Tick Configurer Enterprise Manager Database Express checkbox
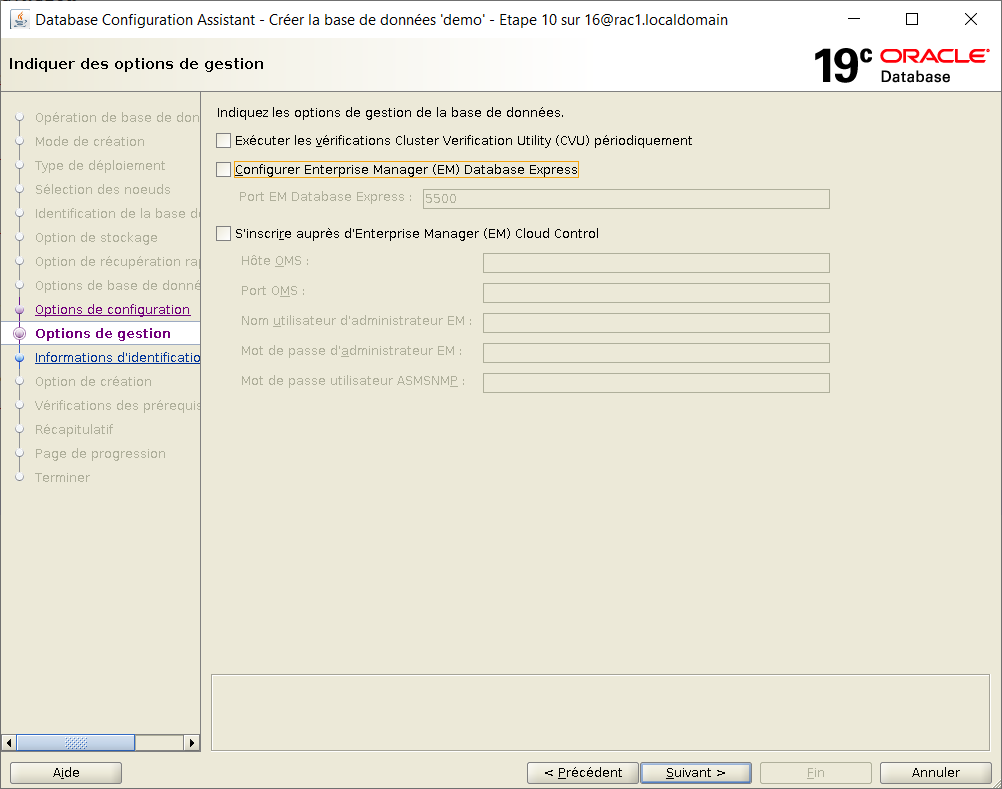The width and height of the screenshot is (1002, 789). point(223,169)
